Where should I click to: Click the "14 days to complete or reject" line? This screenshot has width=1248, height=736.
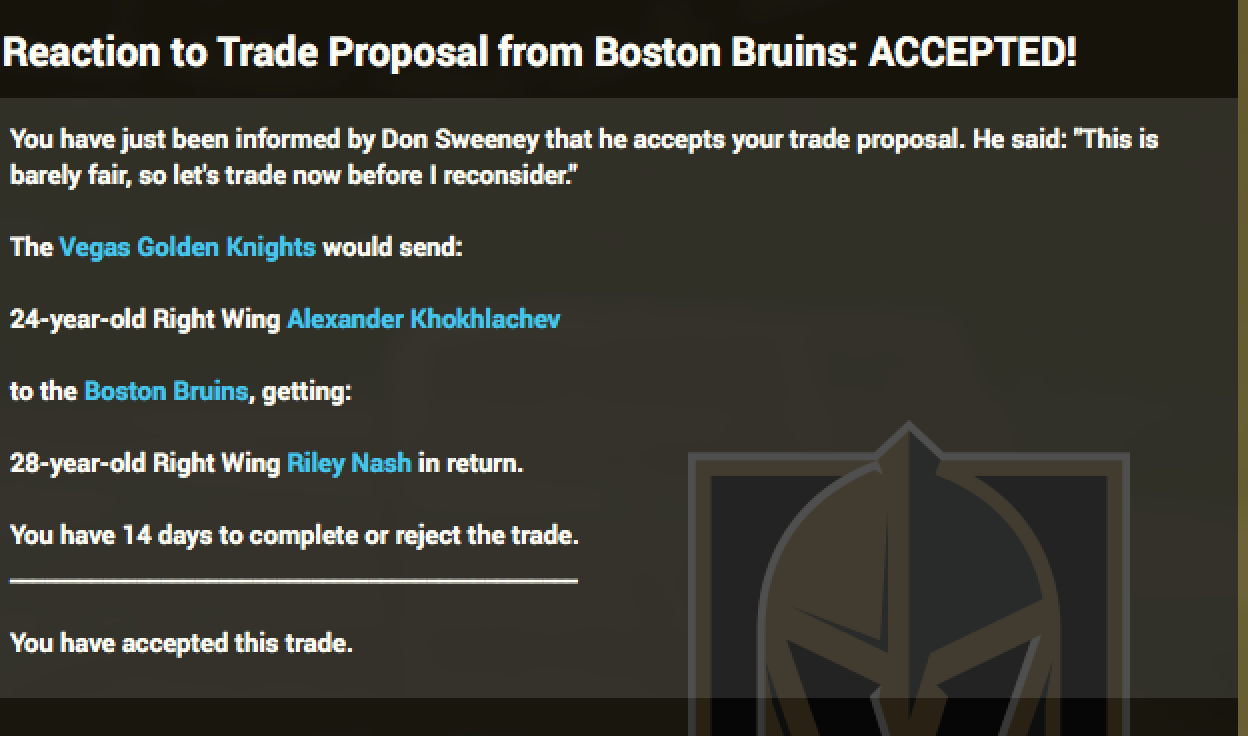[294, 535]
